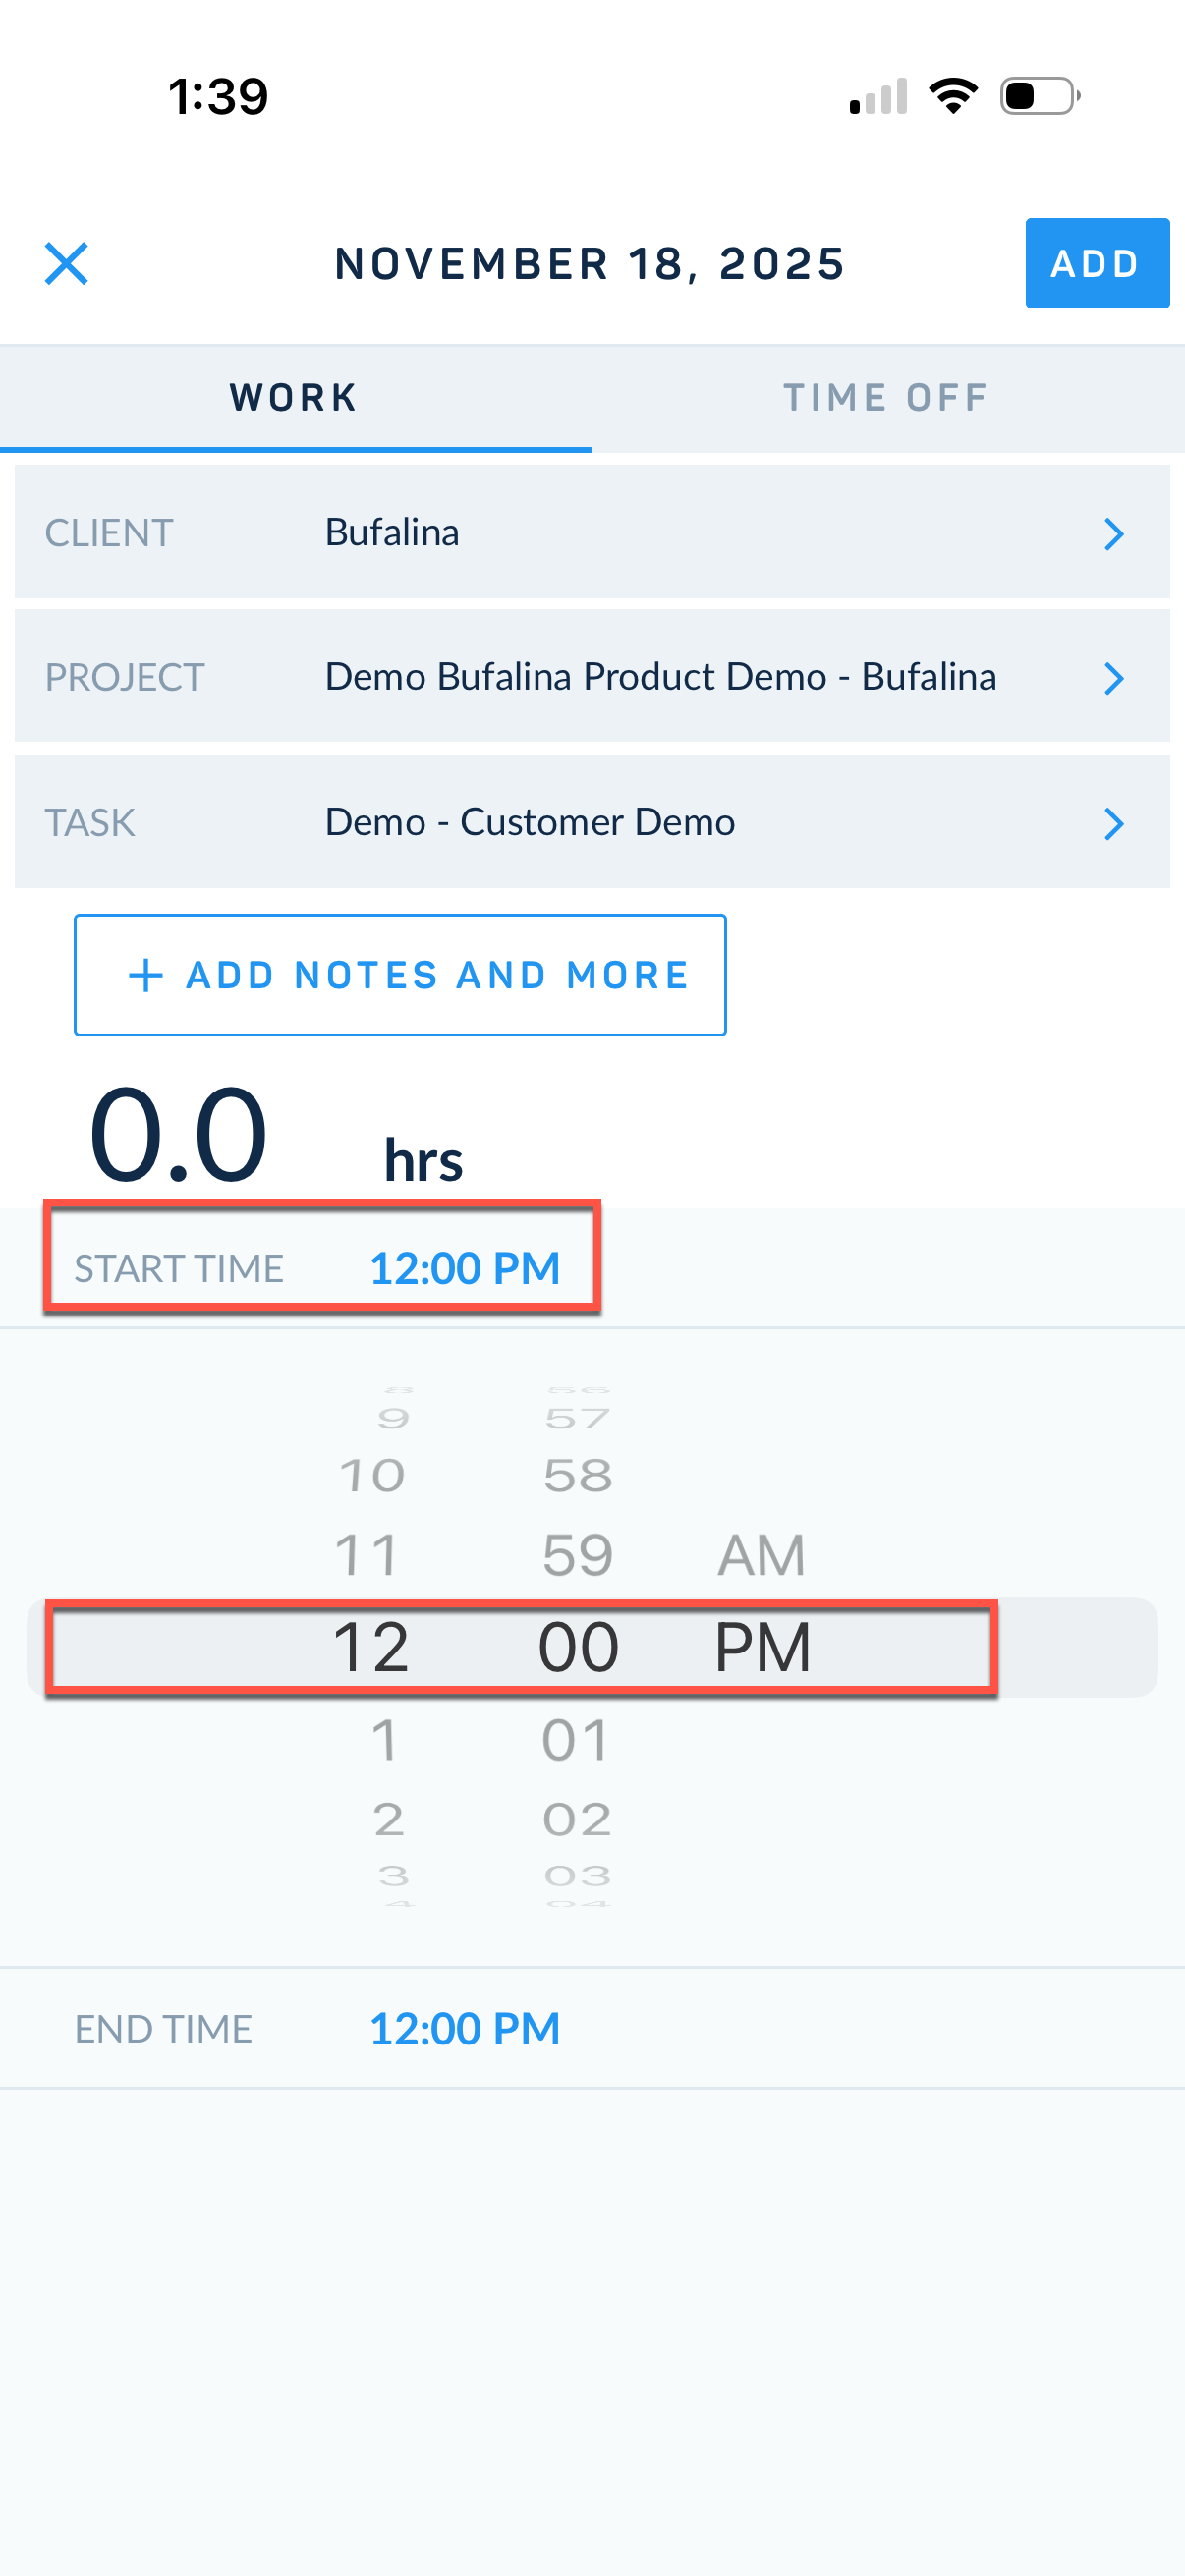The image size is (1185, 2576).
Task: Pick minute 01 in the picker wheel
Action: click(x=575, y=1740)
